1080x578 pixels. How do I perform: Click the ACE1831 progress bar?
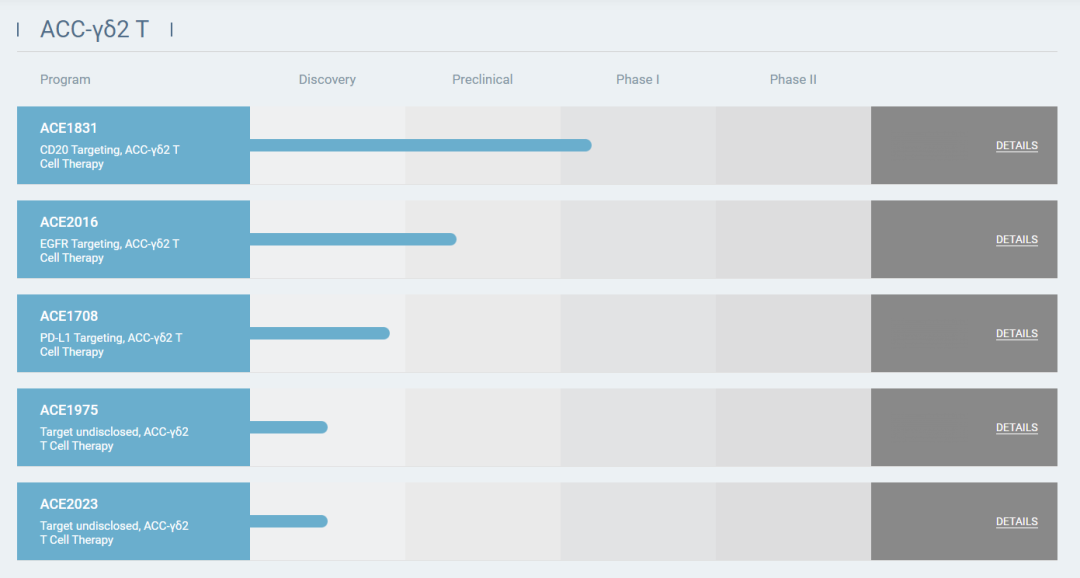pyautogui.click(x=421, y=145)
